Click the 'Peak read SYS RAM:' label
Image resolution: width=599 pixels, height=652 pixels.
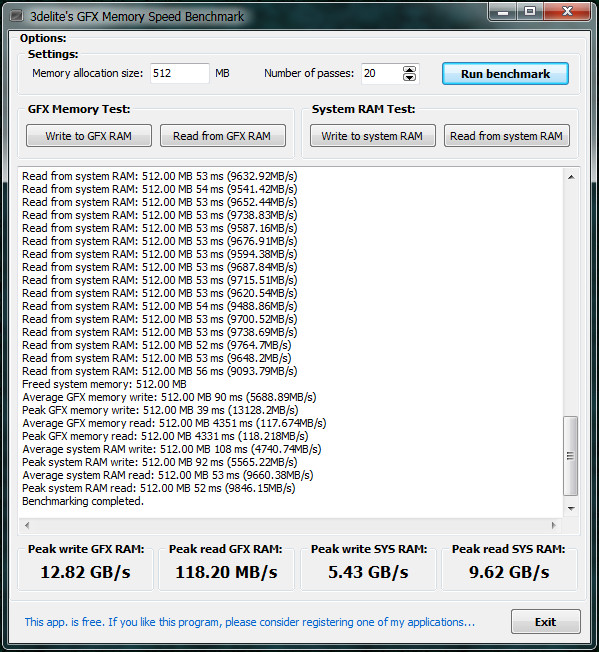point(508,549)
